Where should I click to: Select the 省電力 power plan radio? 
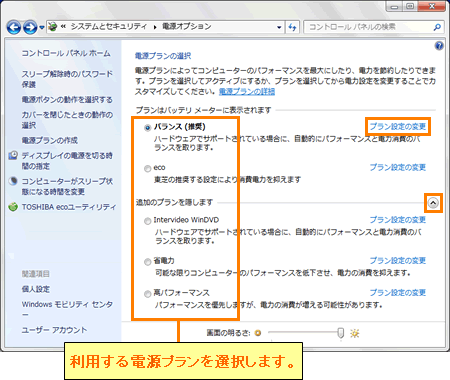pyautogui.click(x=147, y=262)
